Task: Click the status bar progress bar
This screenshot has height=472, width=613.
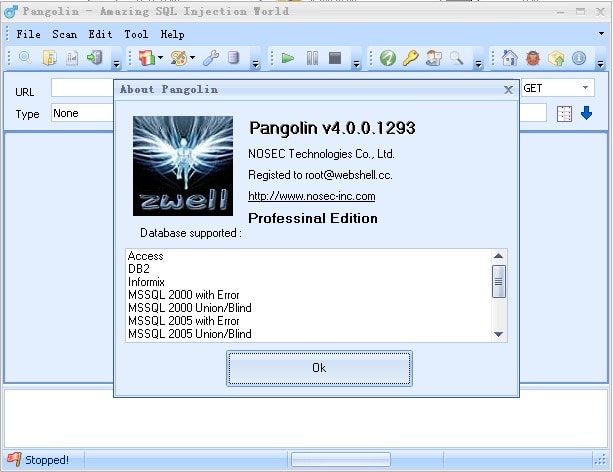Action: tap(341, 459)
